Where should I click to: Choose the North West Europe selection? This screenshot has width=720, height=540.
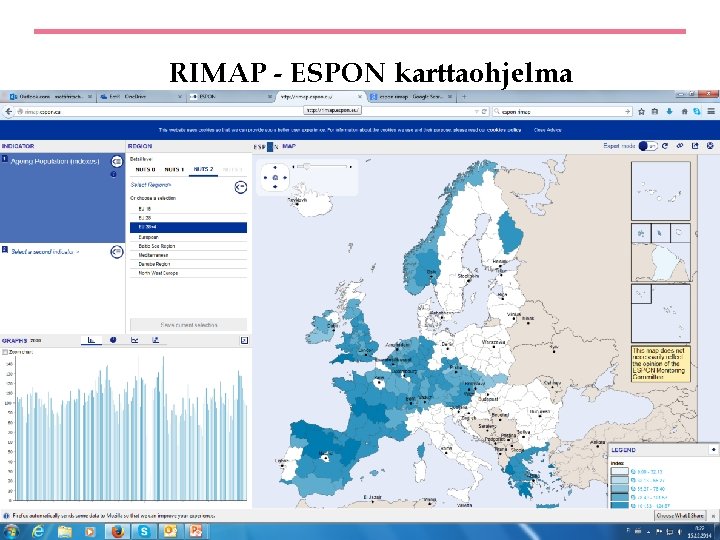[188, 273]
